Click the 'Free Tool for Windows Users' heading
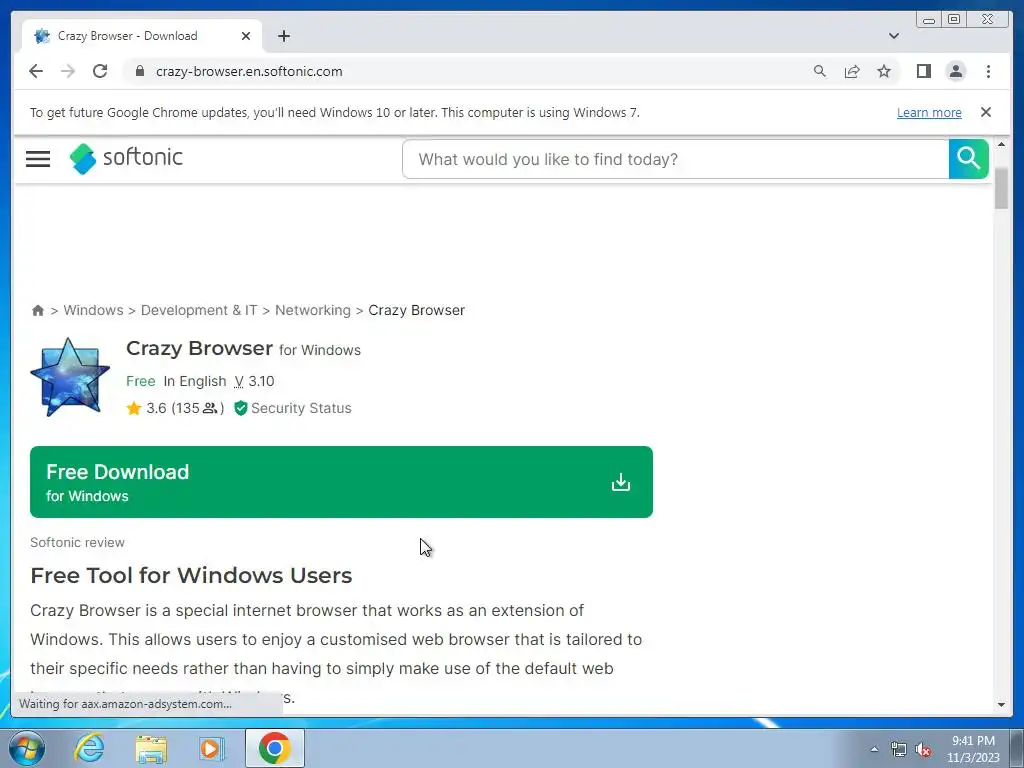The width and height of the screenshot is (1024, 768). pos(191,575)
